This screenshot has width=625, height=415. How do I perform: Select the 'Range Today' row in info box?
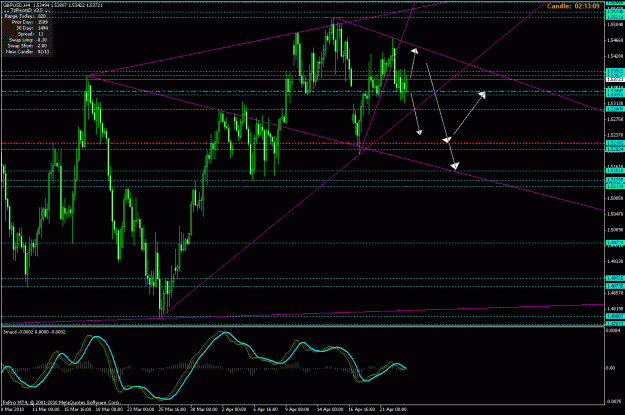click(x=25, y=16)
